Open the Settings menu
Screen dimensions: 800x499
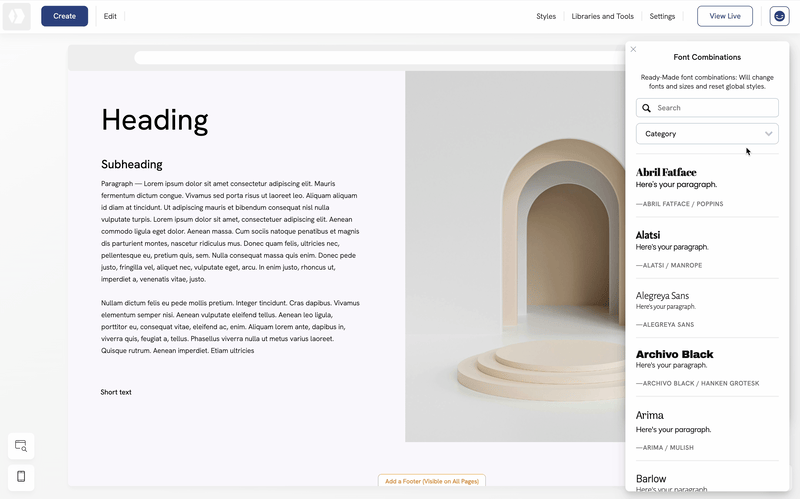[x=662, y=16]
